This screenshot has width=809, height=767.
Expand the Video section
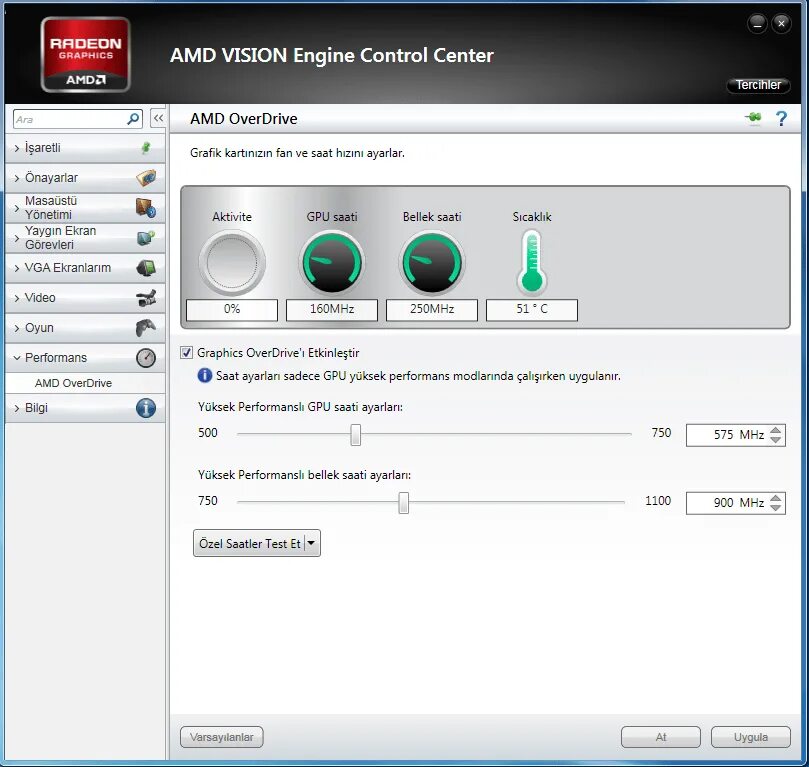17,298
